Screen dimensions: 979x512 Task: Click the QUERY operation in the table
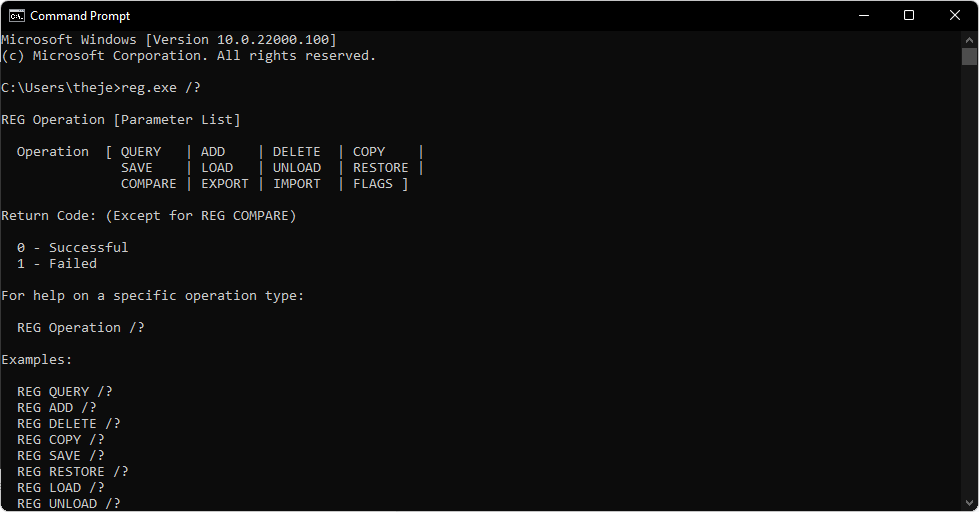(x=141, y=152)
